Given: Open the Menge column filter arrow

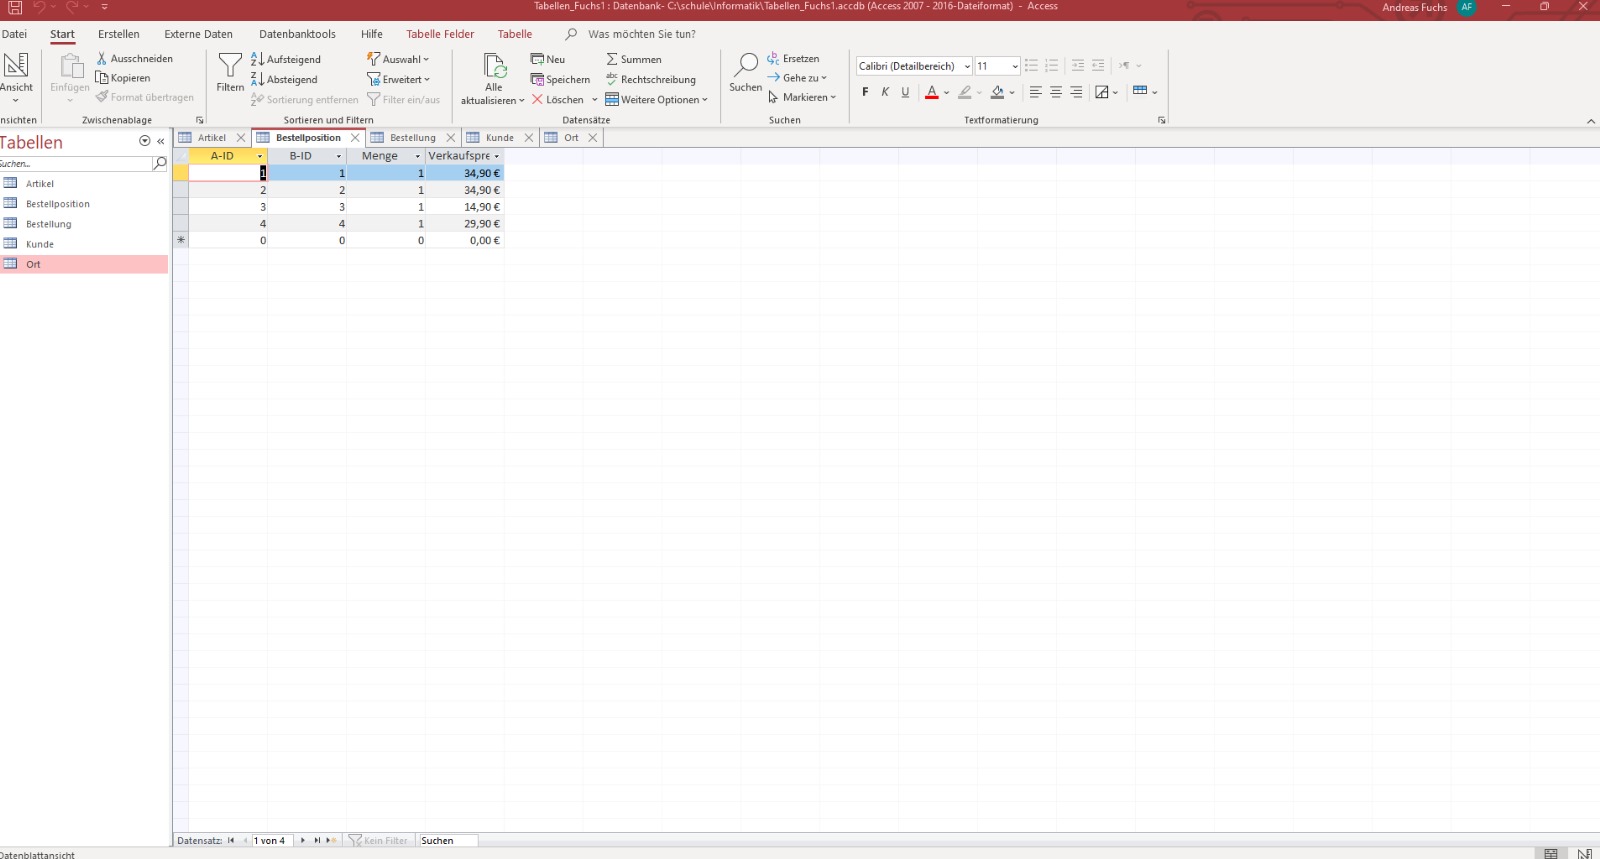Looking at the screenshot, I should (x=418, y=156).
